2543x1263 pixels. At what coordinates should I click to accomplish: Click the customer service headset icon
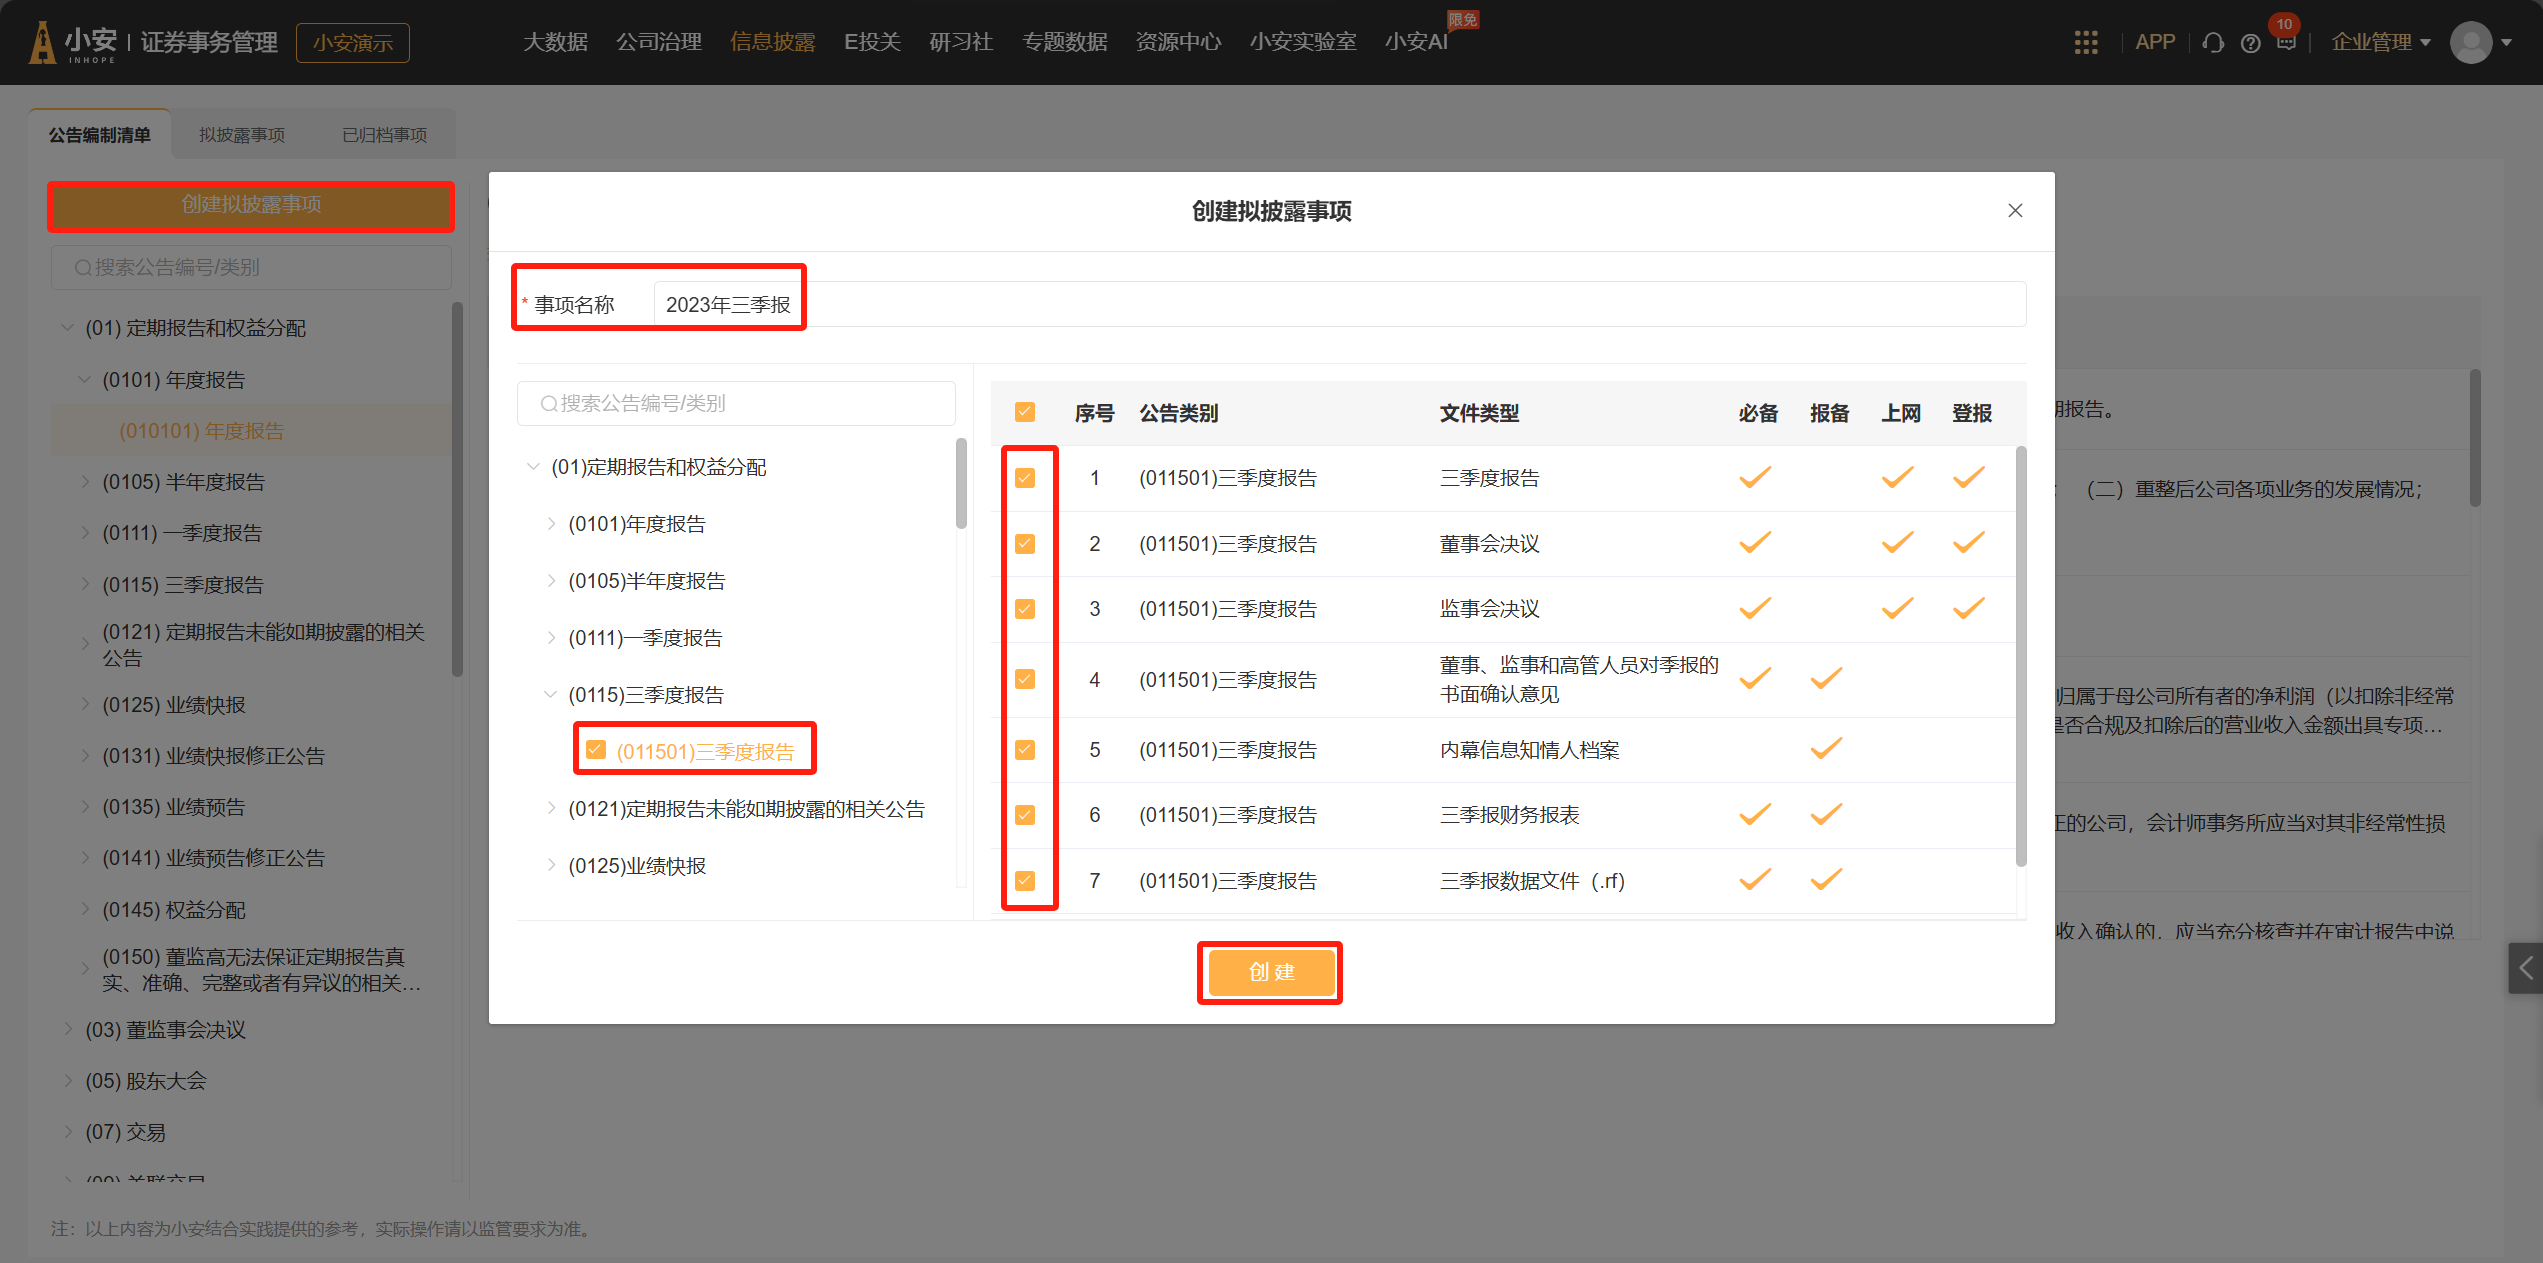pos(2213,43)
